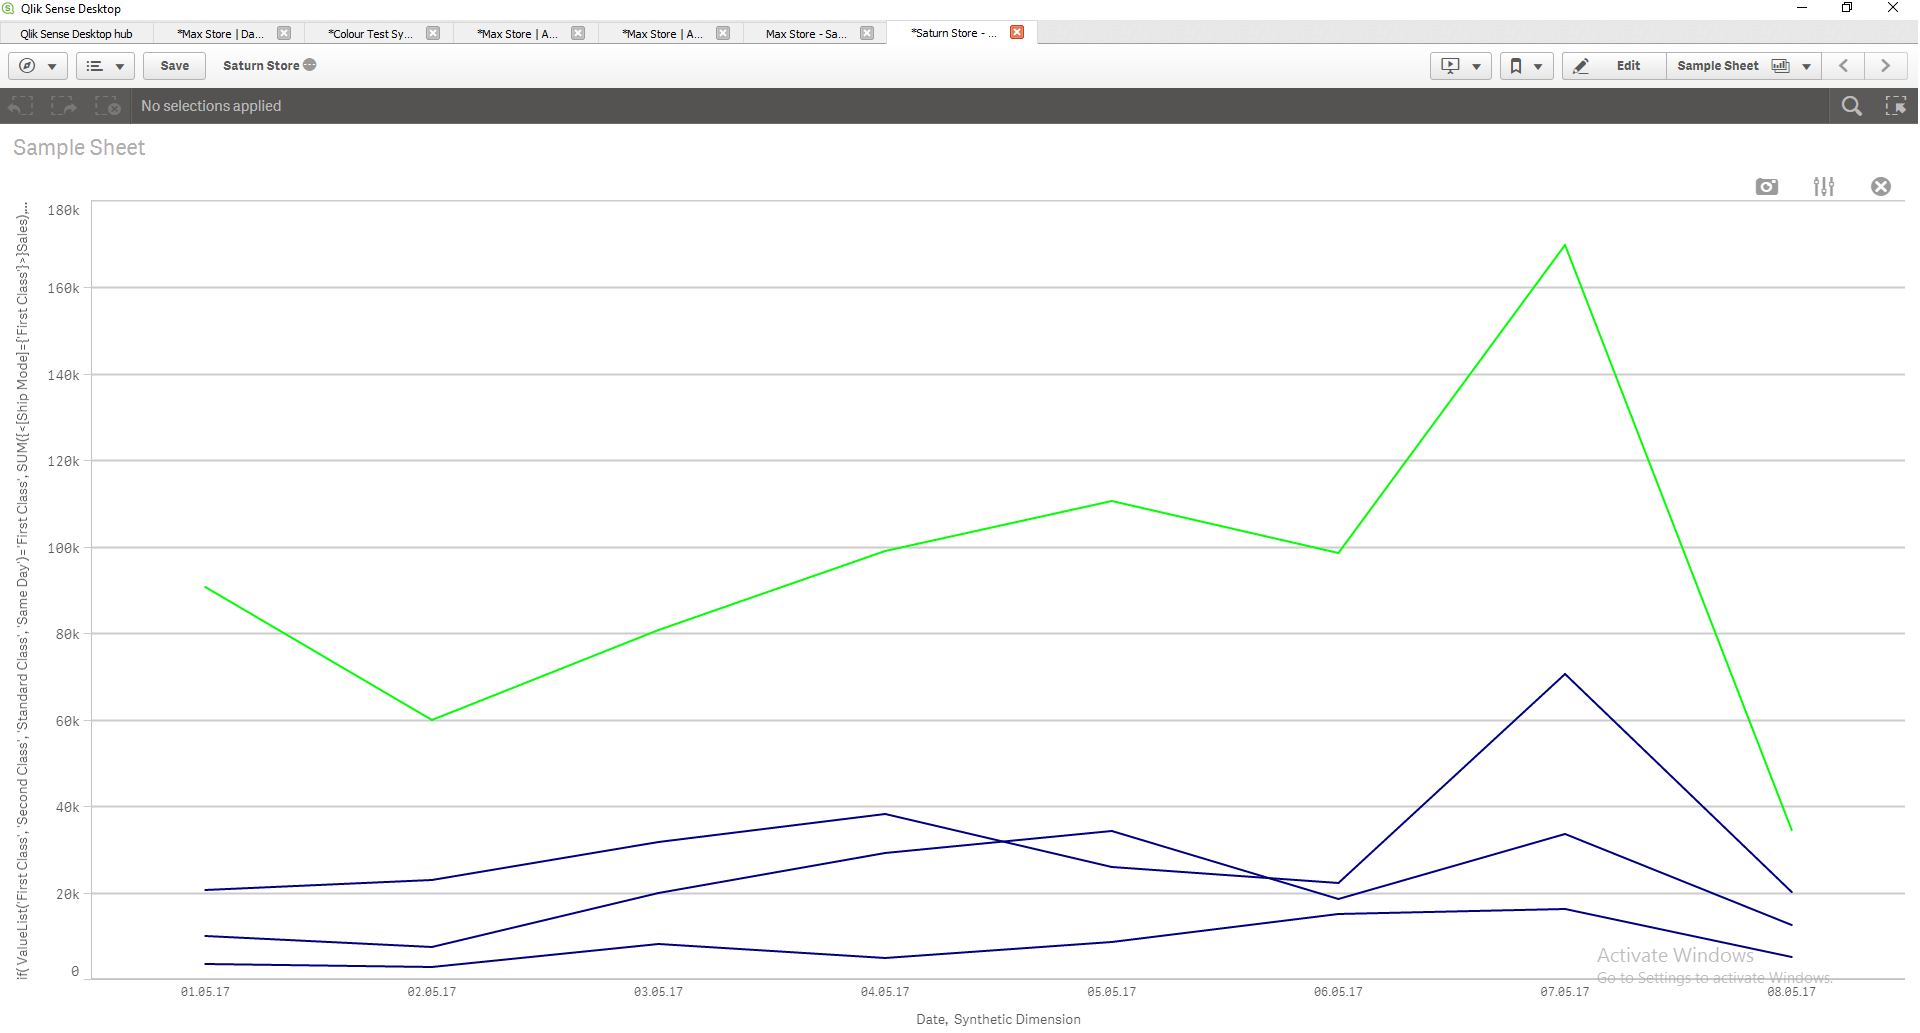Open exploration menu sliders icon
The image size is (1920, 1033).
click(x=1824, y=187)
